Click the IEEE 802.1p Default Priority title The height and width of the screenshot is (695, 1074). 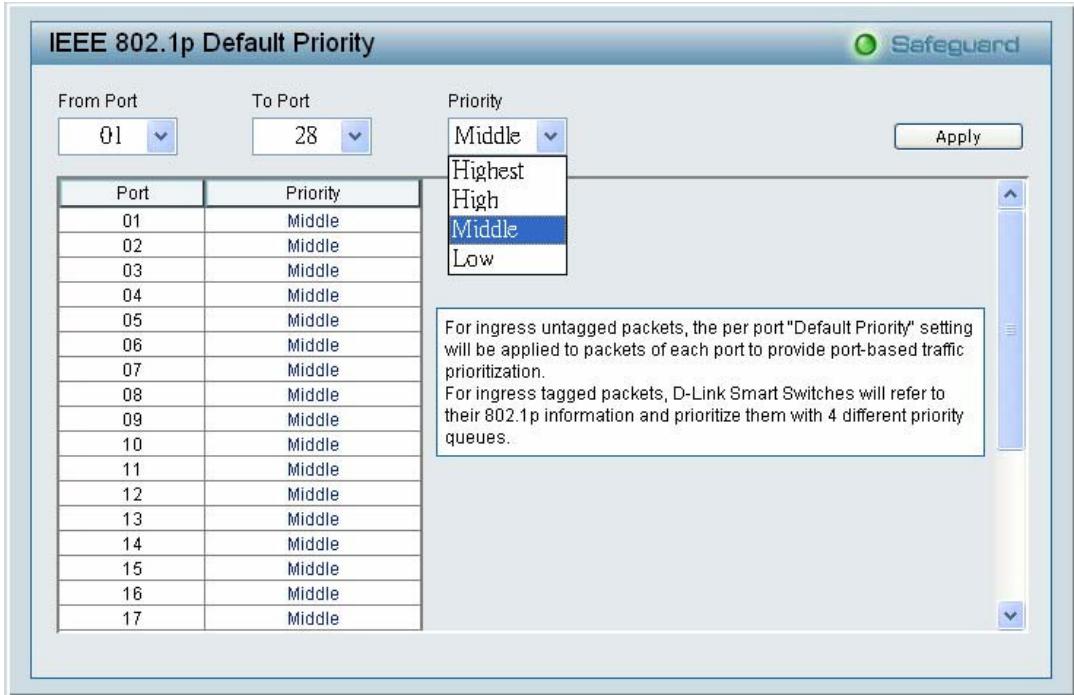tap(212, 43)
